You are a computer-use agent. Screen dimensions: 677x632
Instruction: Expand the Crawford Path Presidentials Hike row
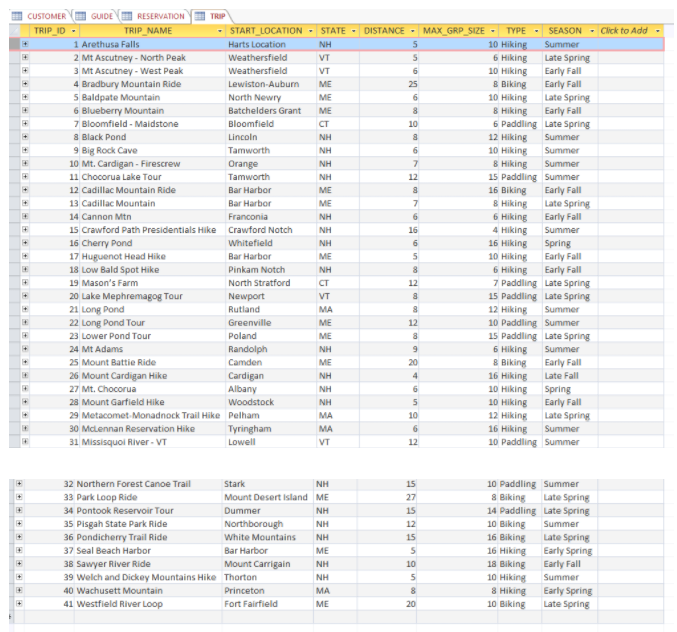(25, 230)
